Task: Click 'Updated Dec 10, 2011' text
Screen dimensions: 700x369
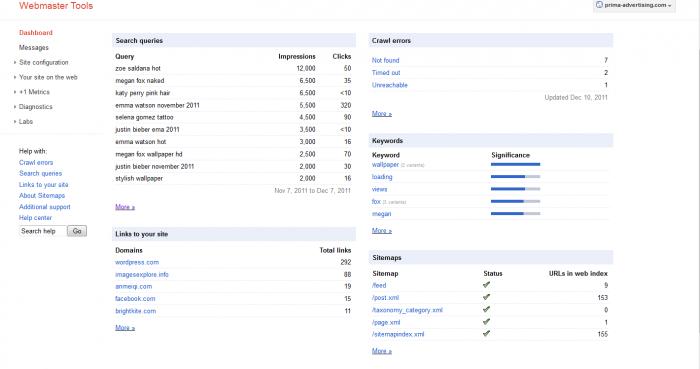Action: (x=576, y=97)
